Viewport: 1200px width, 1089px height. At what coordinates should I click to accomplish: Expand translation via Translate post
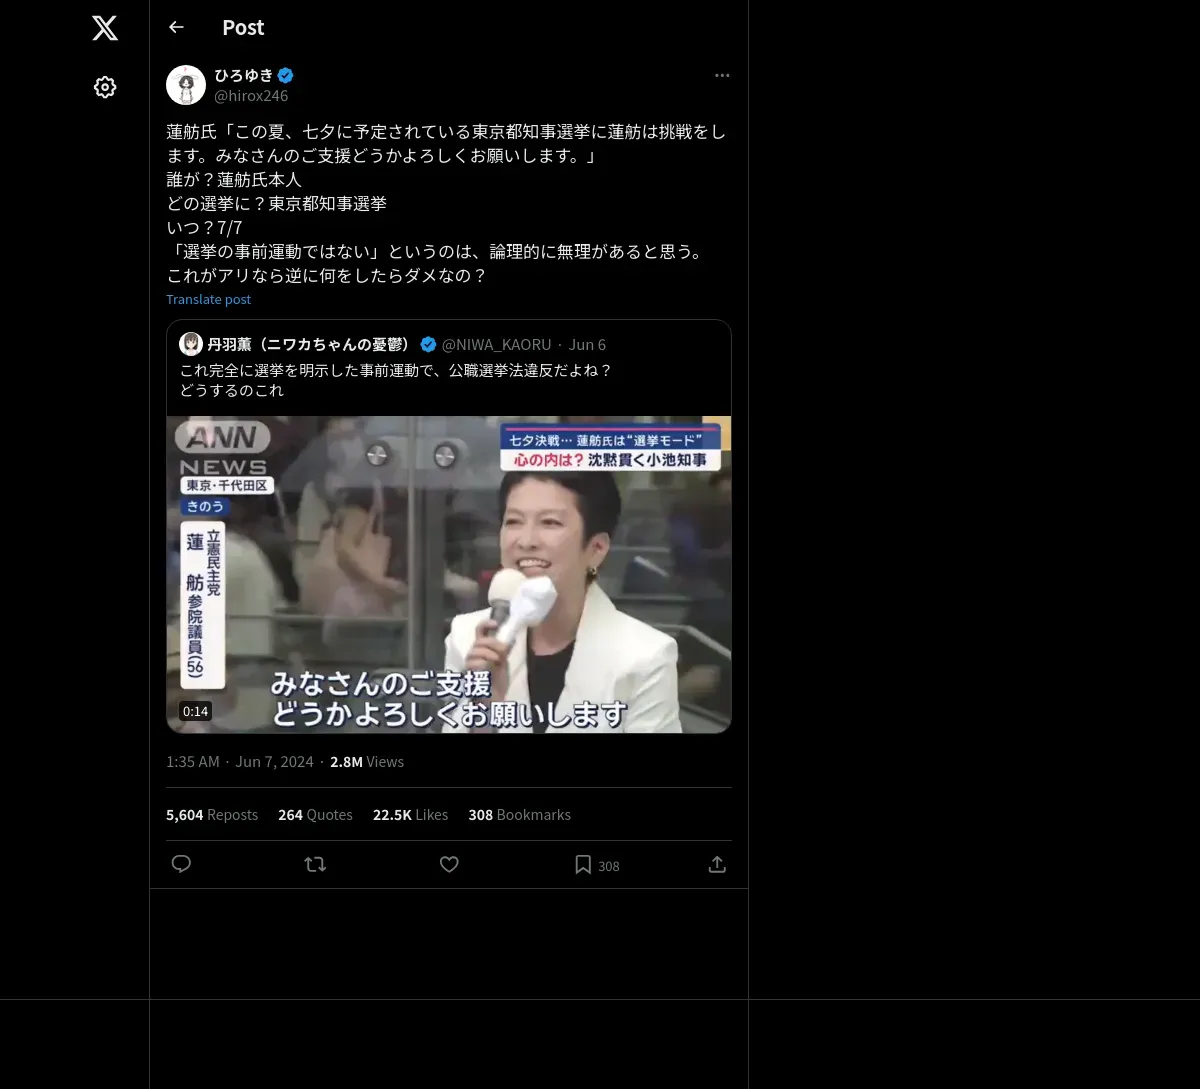tap(208, 299)
